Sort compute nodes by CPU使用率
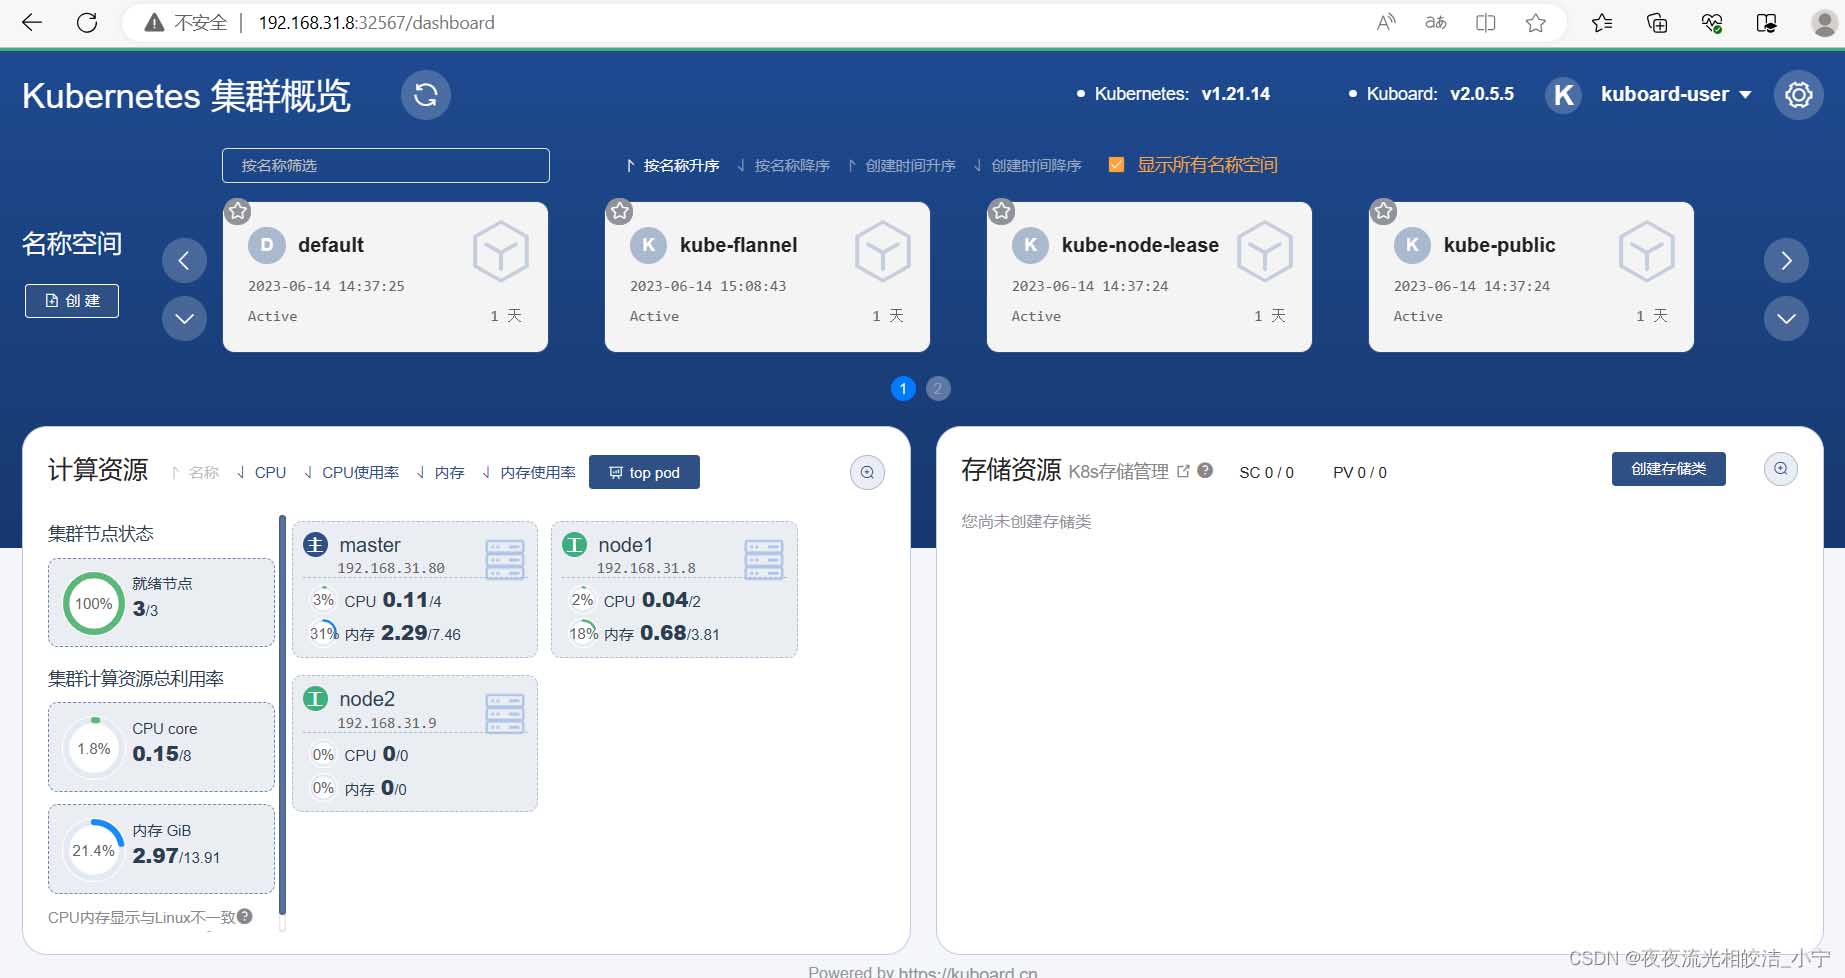This screenshot has width=1845, height=978. pyautogui.click(x=351, y=472)
